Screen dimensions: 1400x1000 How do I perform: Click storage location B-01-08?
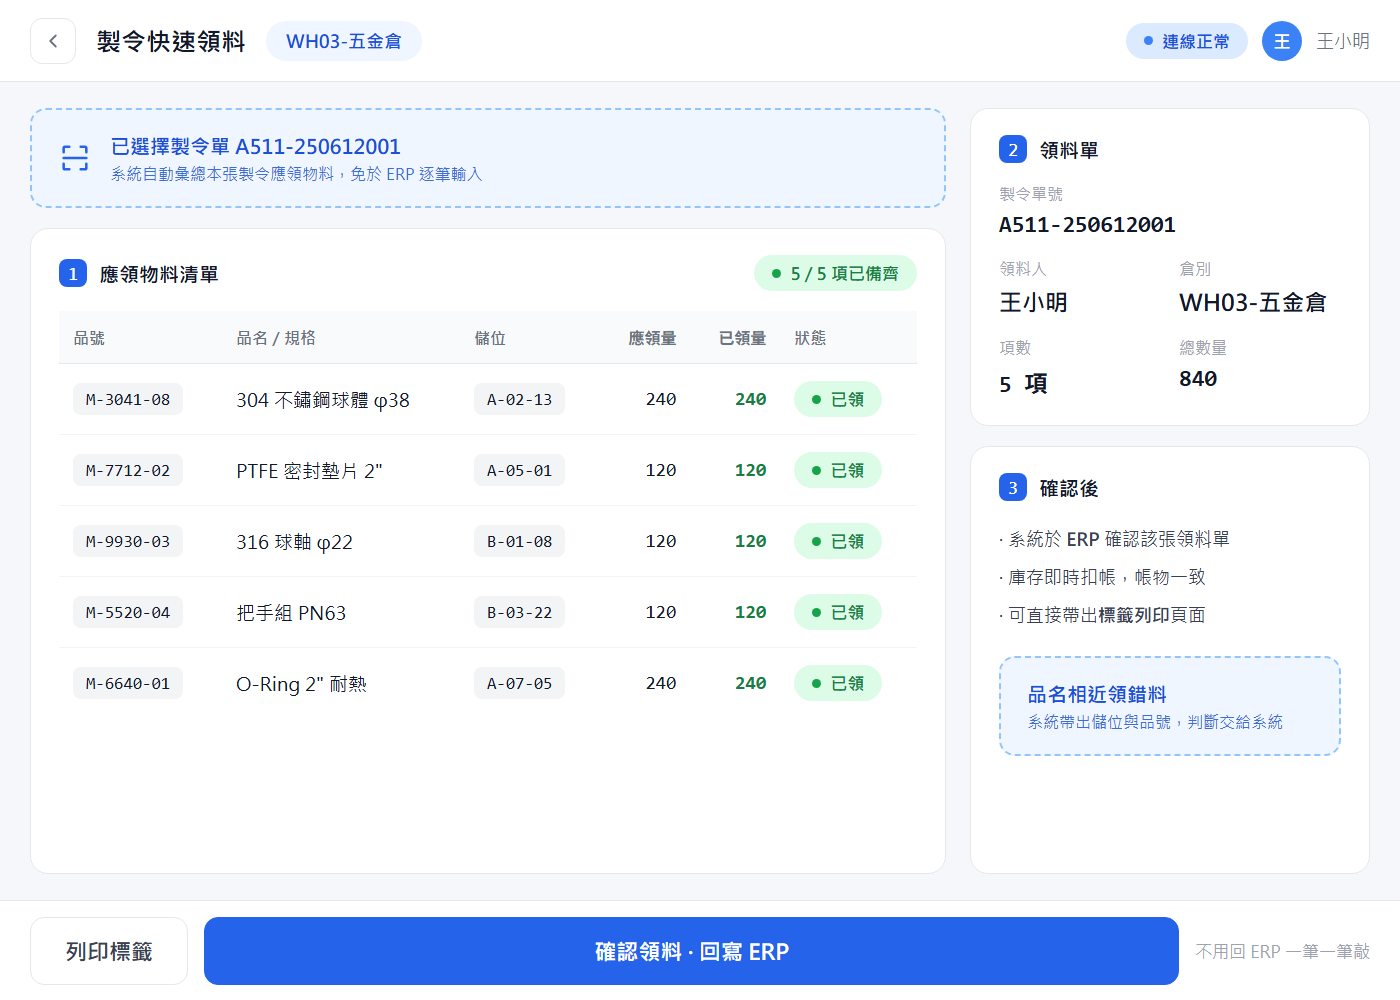519,541
